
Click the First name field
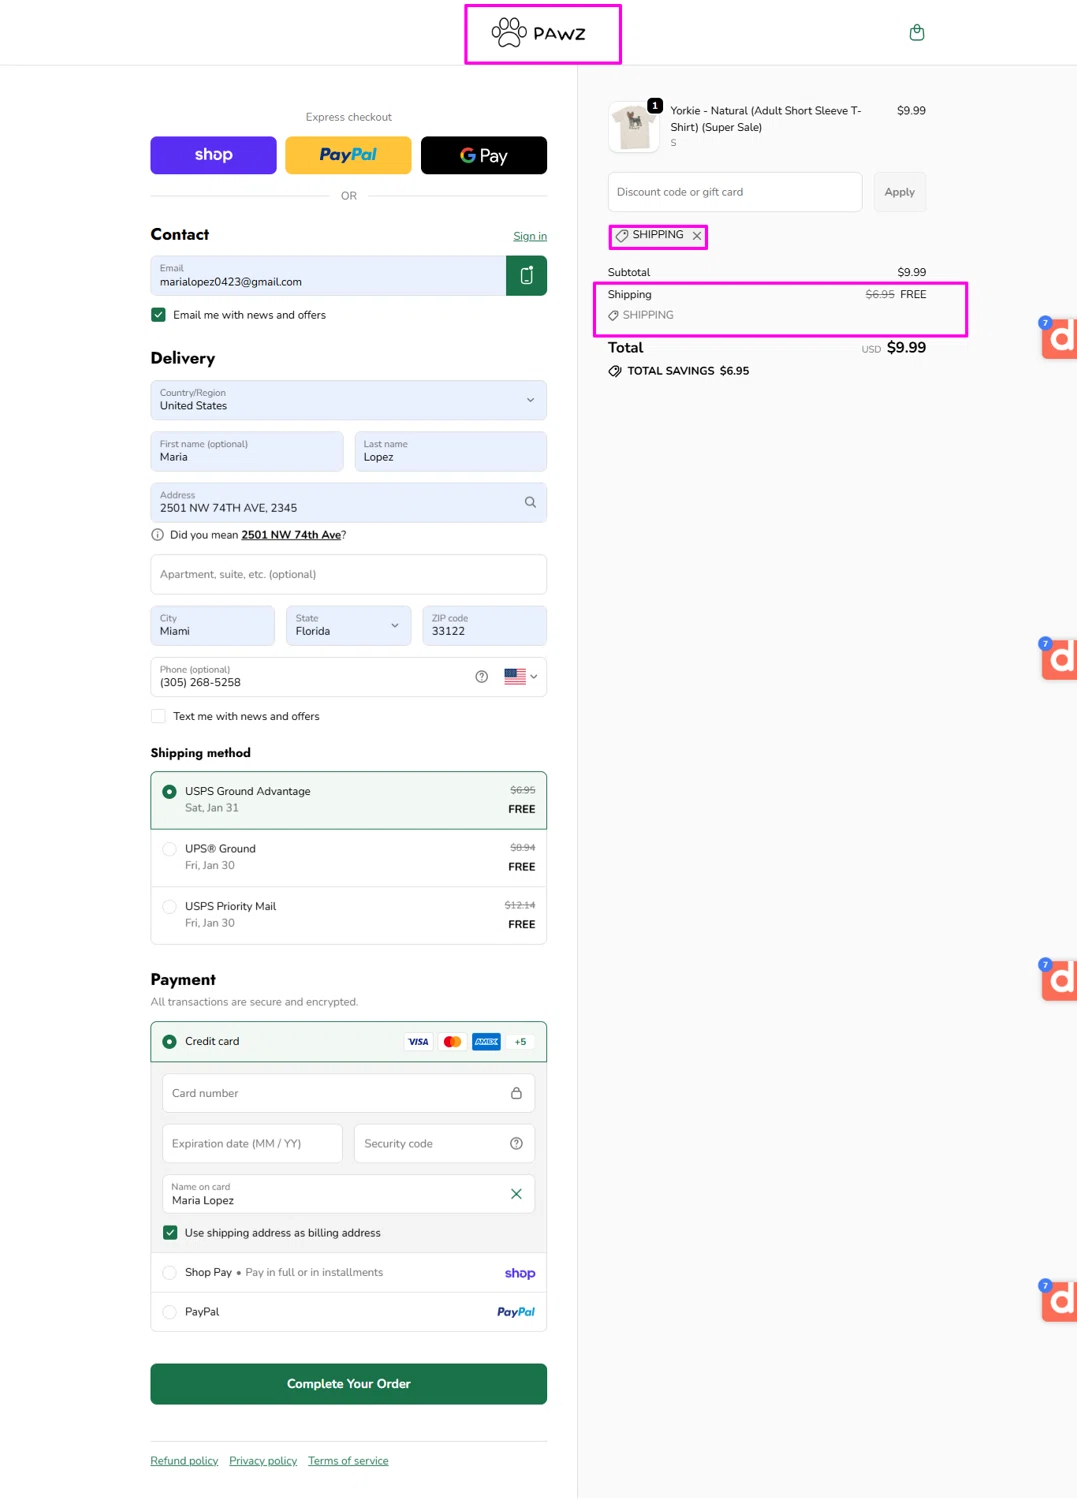[247, 451]
